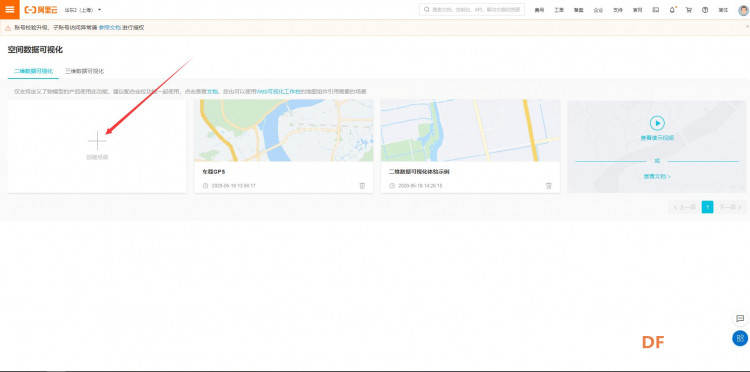
Task: Delete the 车载GPS scene via trash icon
Action: pos(362,186)
